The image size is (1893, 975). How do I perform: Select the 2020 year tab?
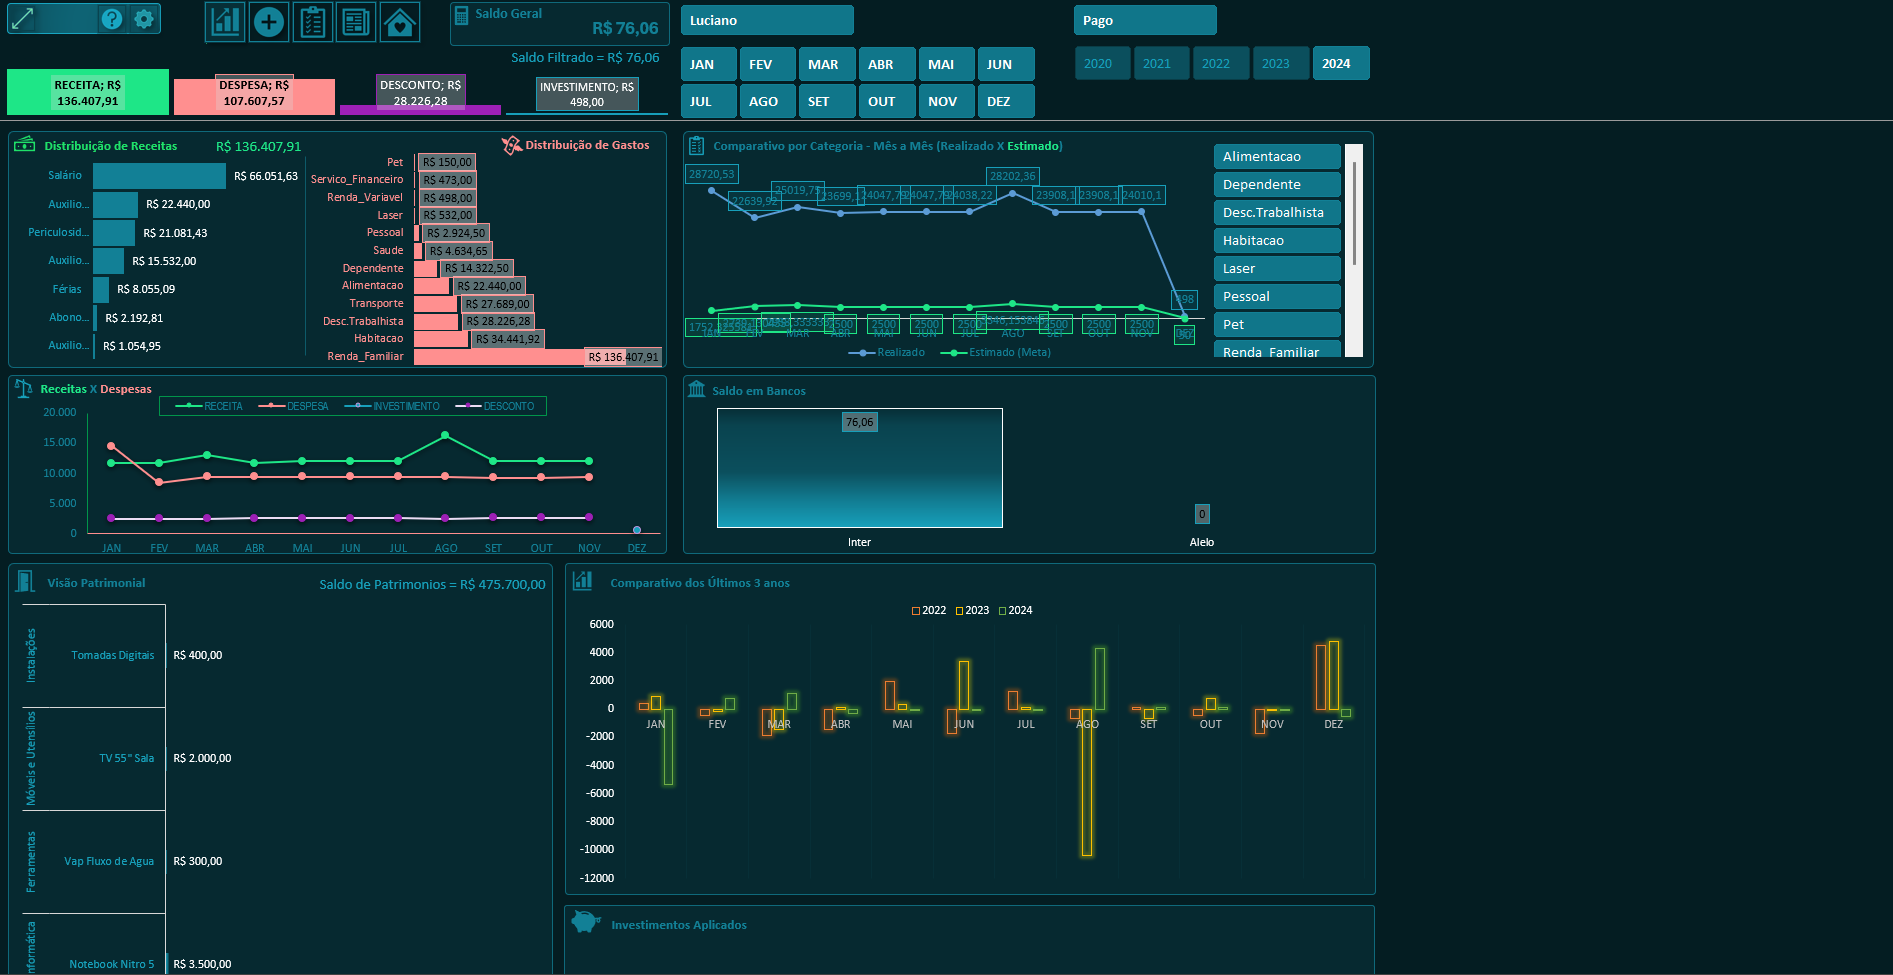click(1101, 62)
